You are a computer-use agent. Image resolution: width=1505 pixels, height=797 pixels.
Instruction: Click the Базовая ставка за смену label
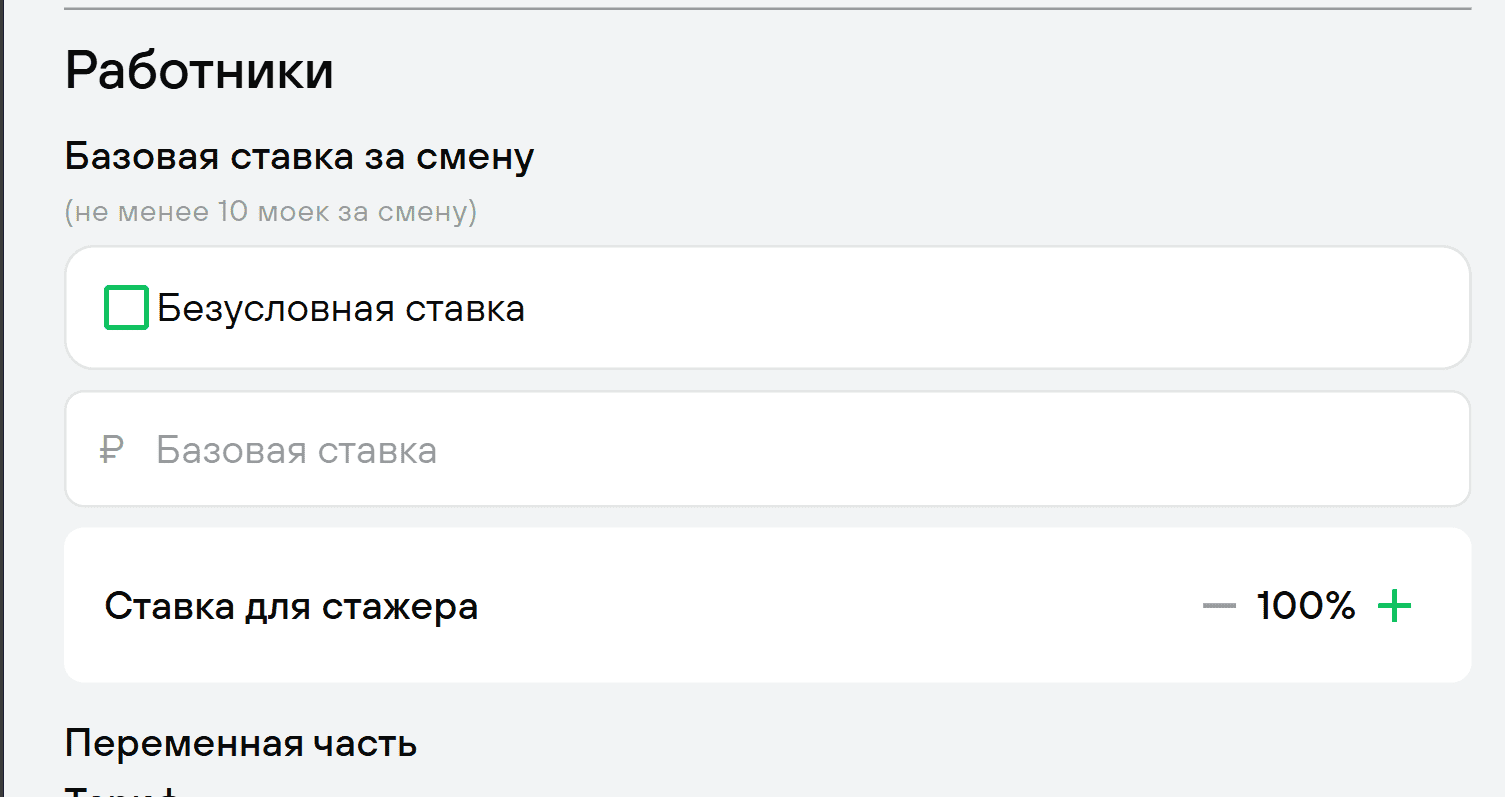pyautogui.click(x=298, y=155)
